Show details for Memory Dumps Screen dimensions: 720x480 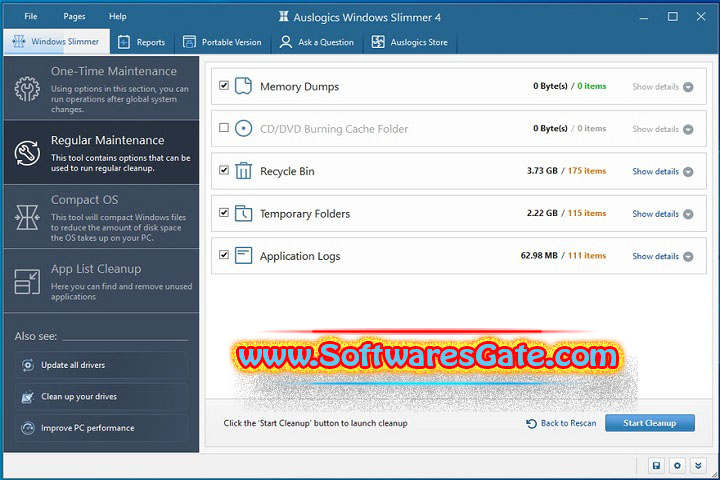tap(655, 87)
